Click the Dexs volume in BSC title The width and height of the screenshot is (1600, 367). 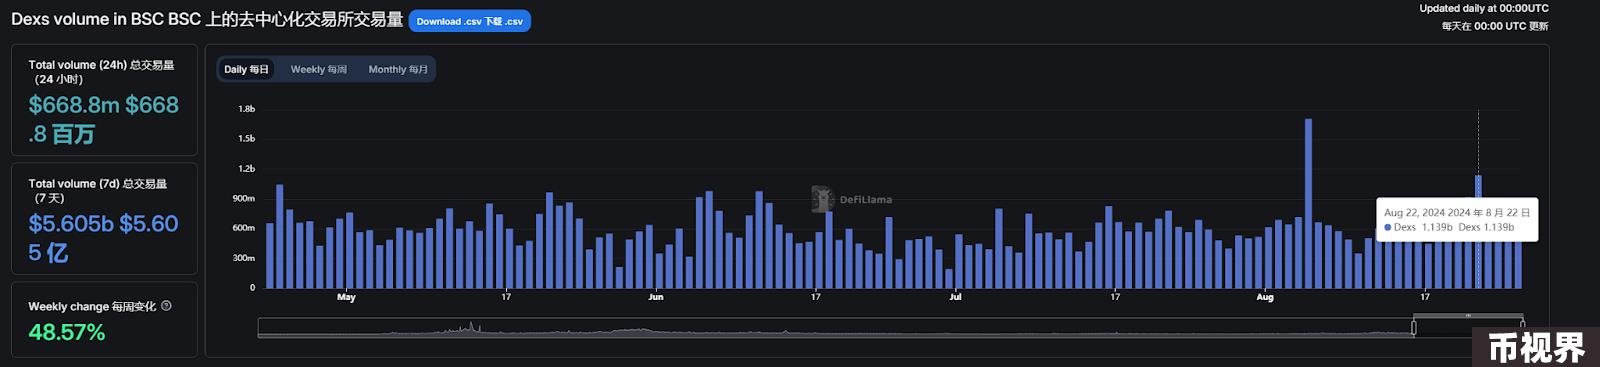(207, 19)
